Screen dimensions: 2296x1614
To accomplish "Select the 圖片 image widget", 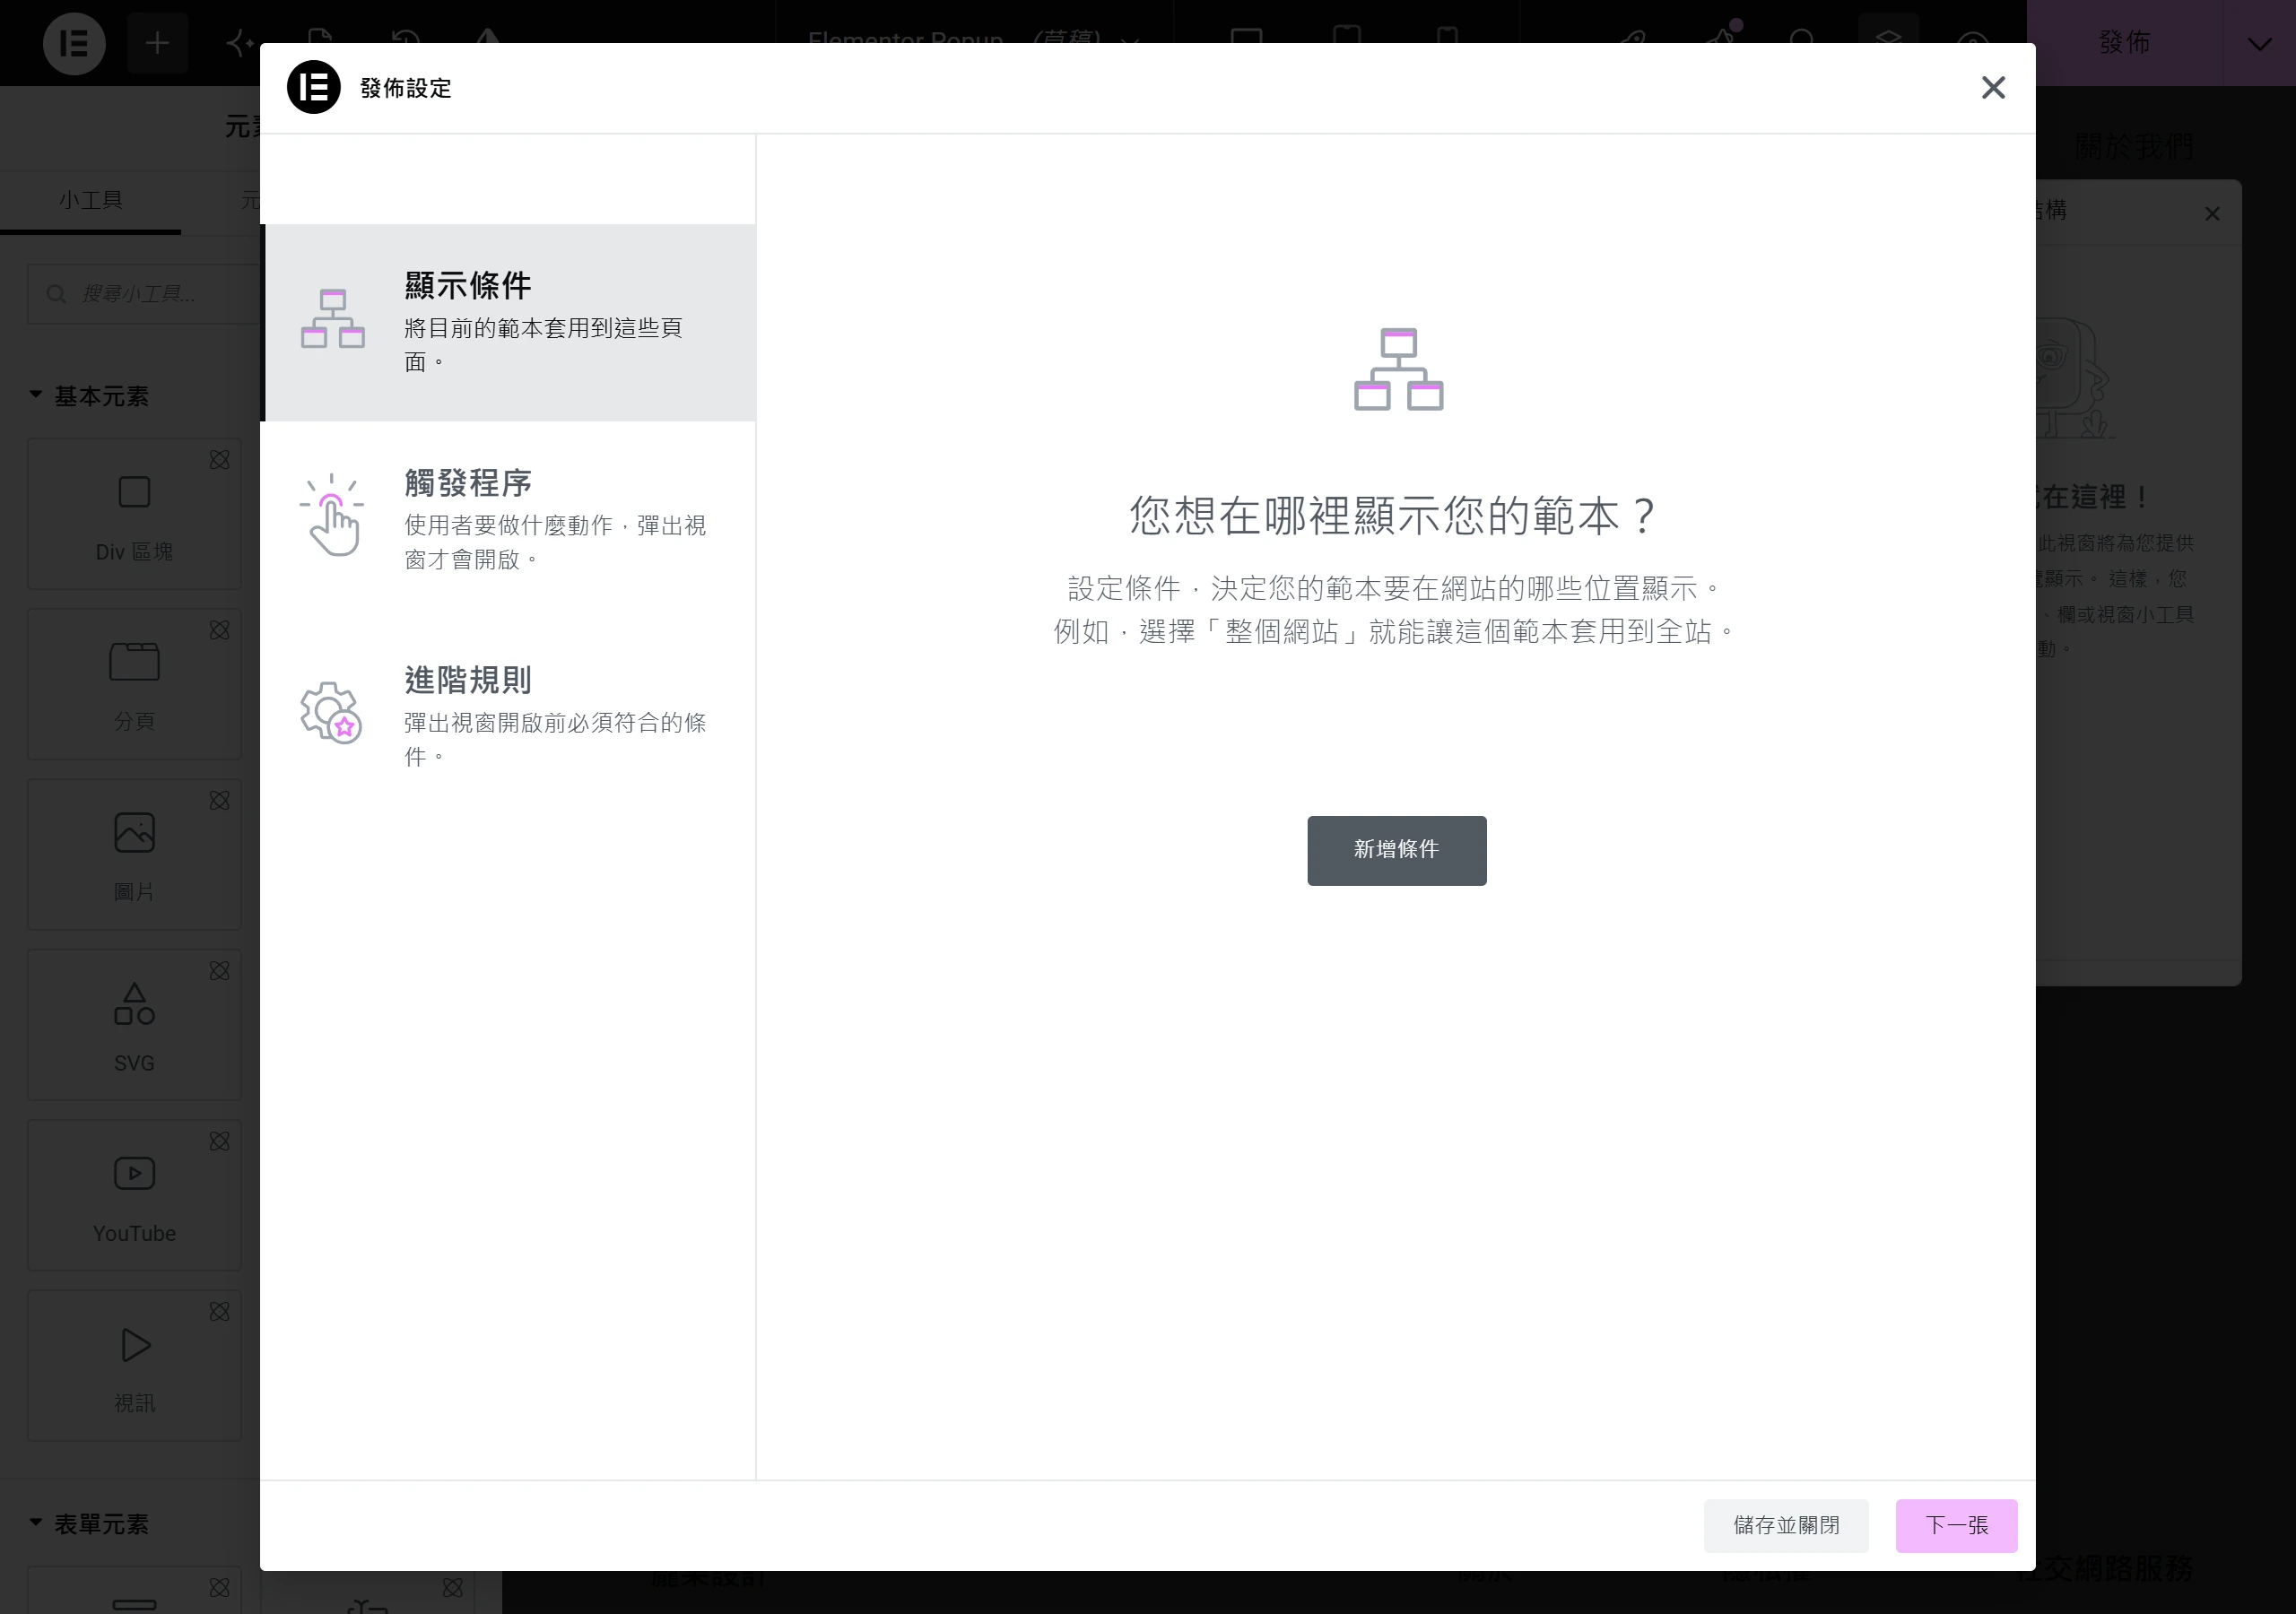I will pyautogui.click(x=134, y=854).
